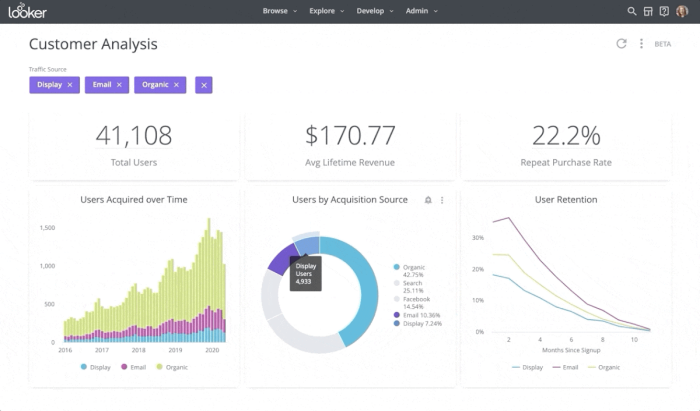
Task: Open the search icon in header
Action: [x=631, y=11]
